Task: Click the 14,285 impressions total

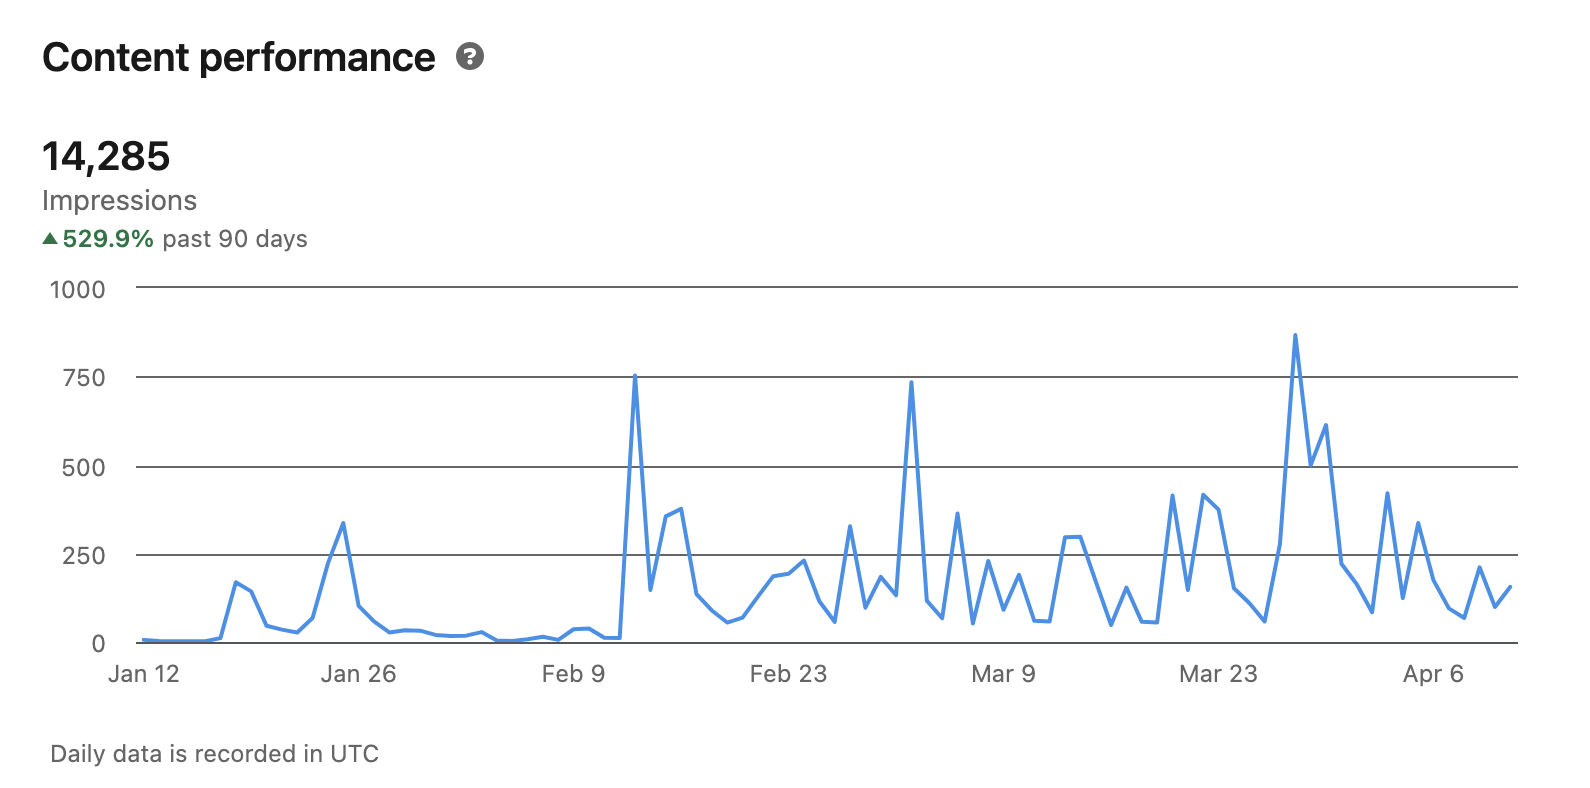Action: pos(106,157)
